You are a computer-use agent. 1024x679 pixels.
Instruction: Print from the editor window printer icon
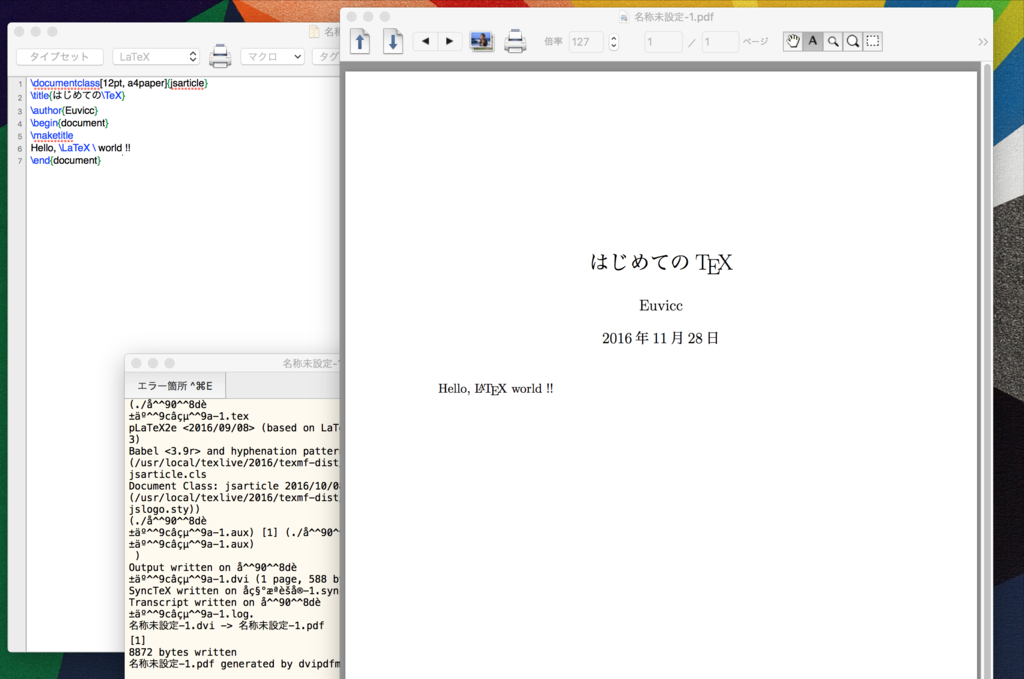(x=220, y=57)
